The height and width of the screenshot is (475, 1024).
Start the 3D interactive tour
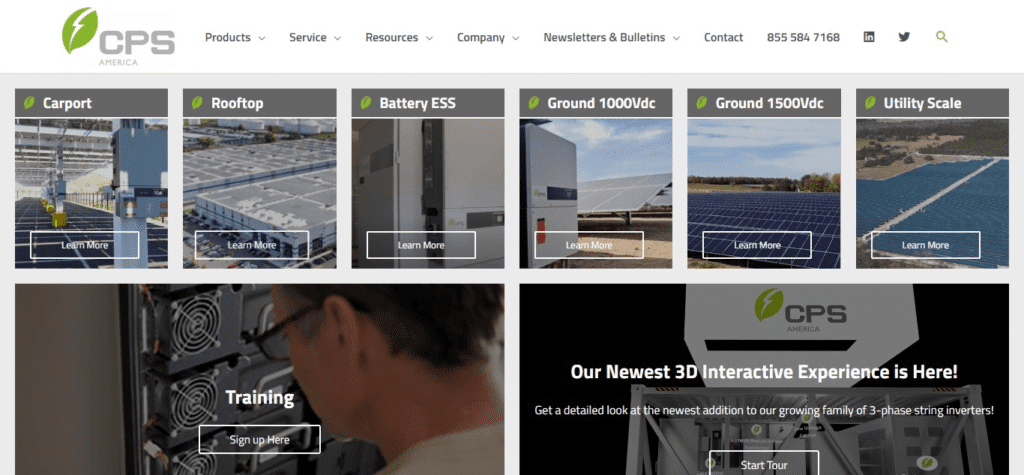pos(764,464)
